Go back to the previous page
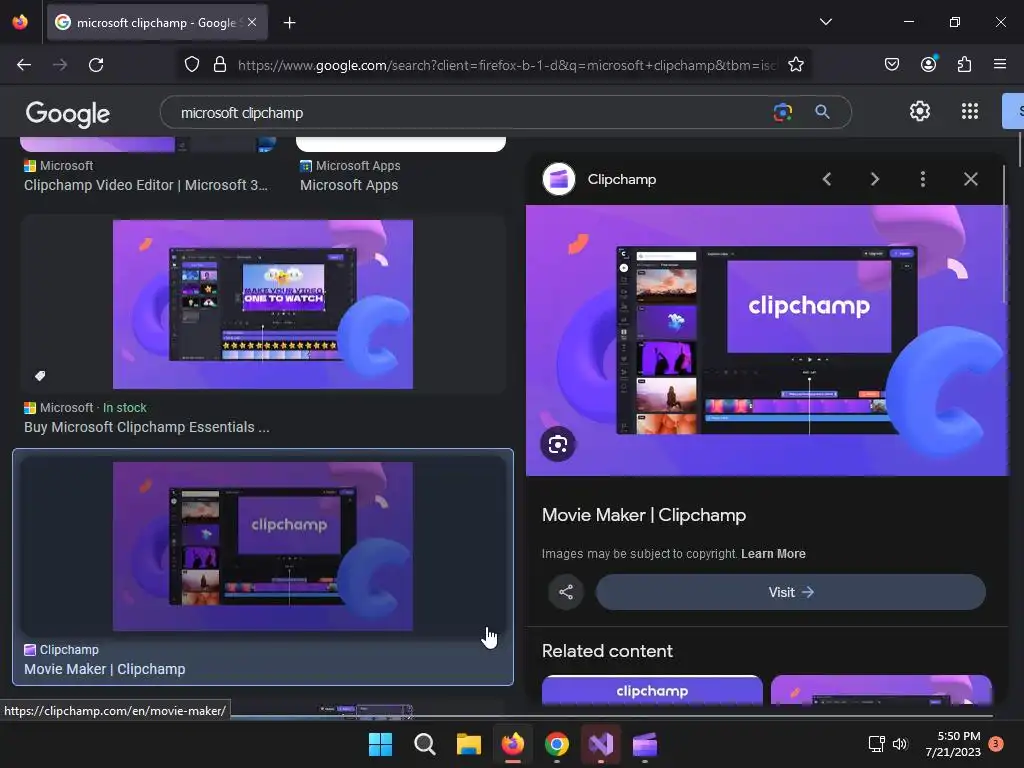This screenshot has height=768, width=1024. 24,65
